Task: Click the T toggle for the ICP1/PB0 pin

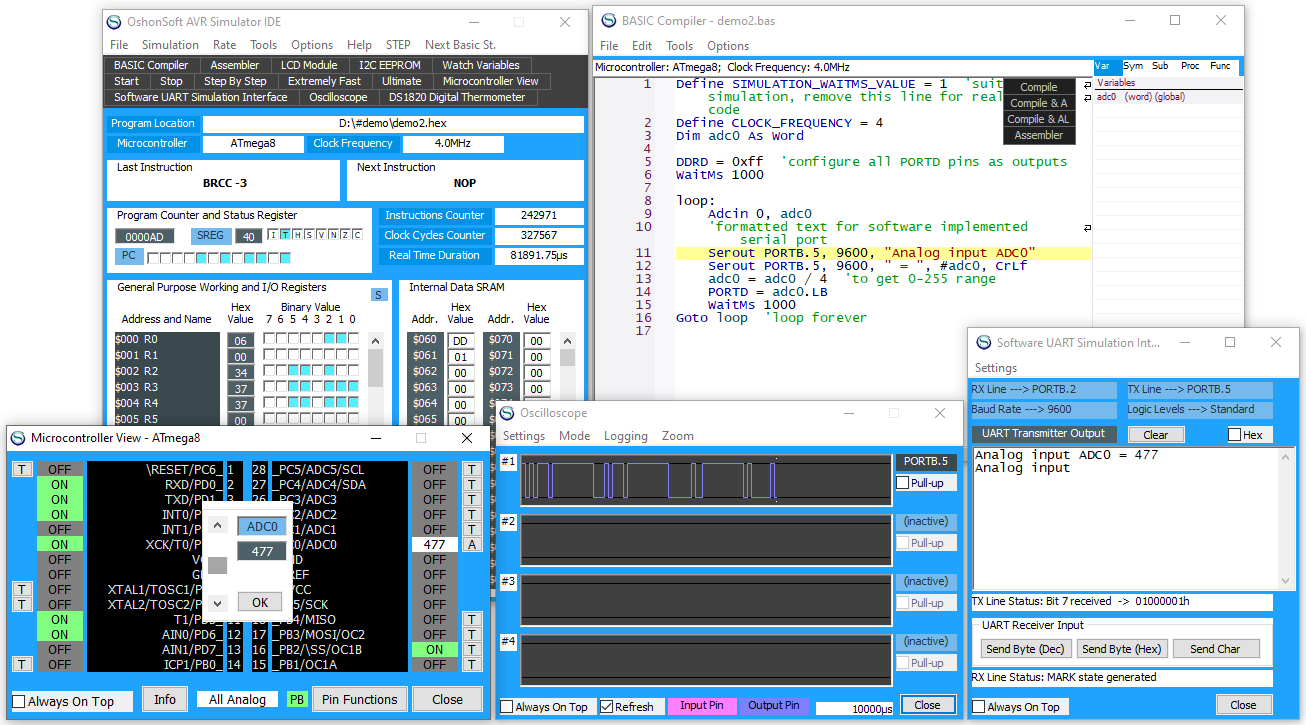Action: point(21,665)
